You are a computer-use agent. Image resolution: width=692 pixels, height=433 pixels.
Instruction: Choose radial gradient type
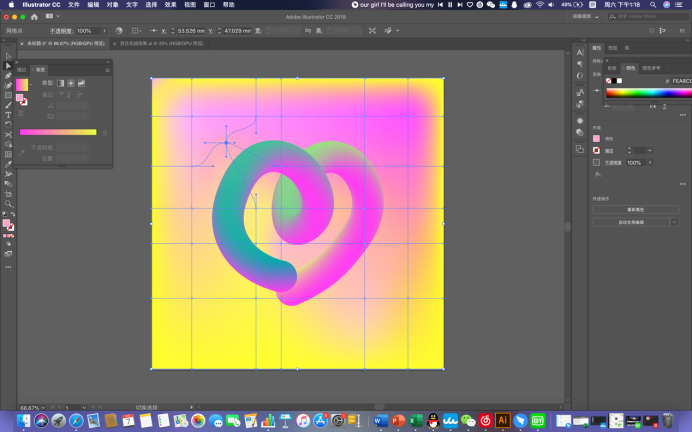[71, 83]
